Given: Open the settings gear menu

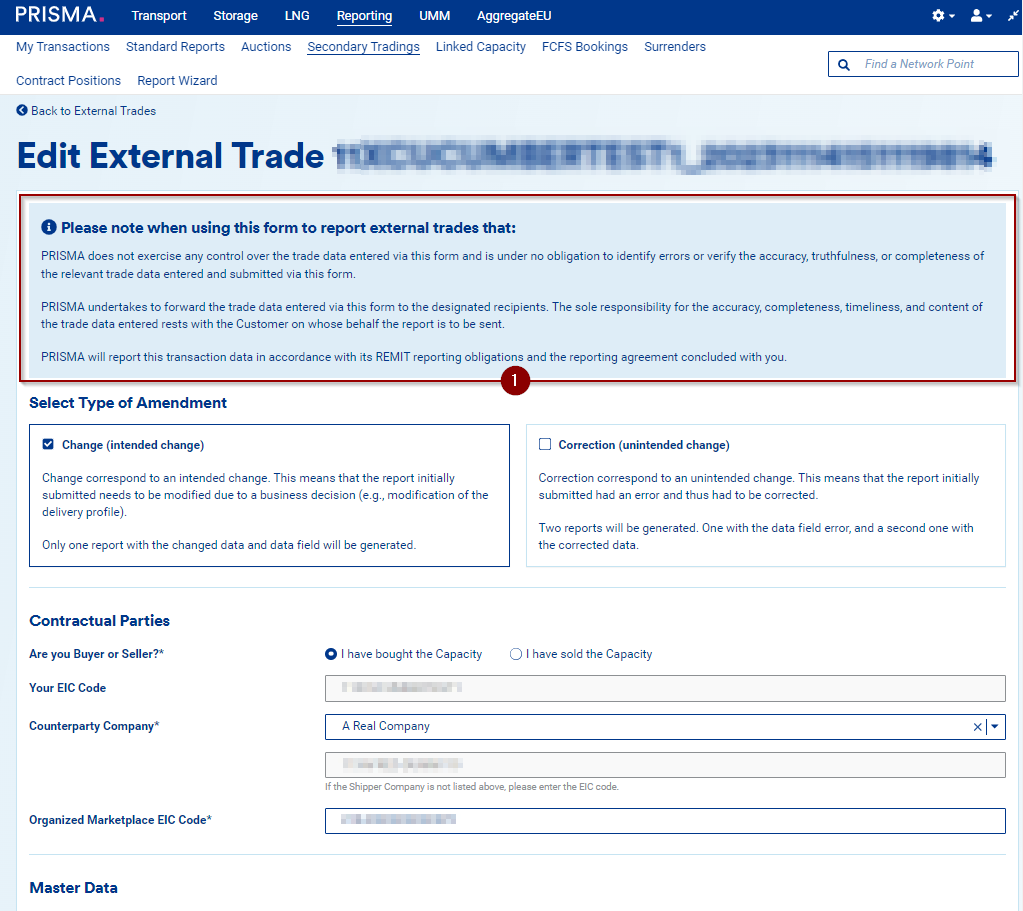Looking at the screenshot, I should (x=938, y=16).
